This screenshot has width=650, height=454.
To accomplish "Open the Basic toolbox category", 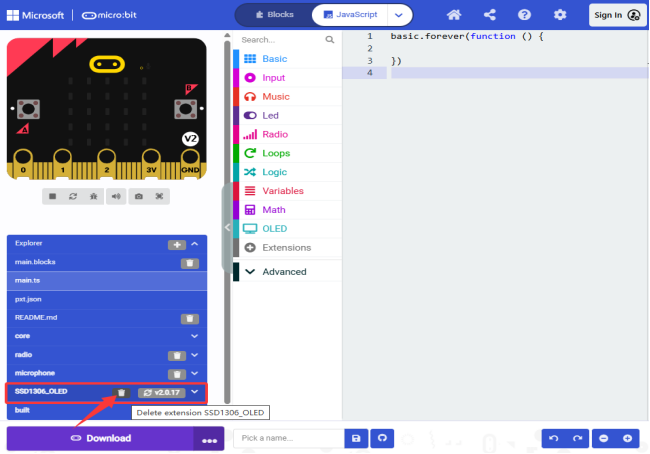I will 288,59.
